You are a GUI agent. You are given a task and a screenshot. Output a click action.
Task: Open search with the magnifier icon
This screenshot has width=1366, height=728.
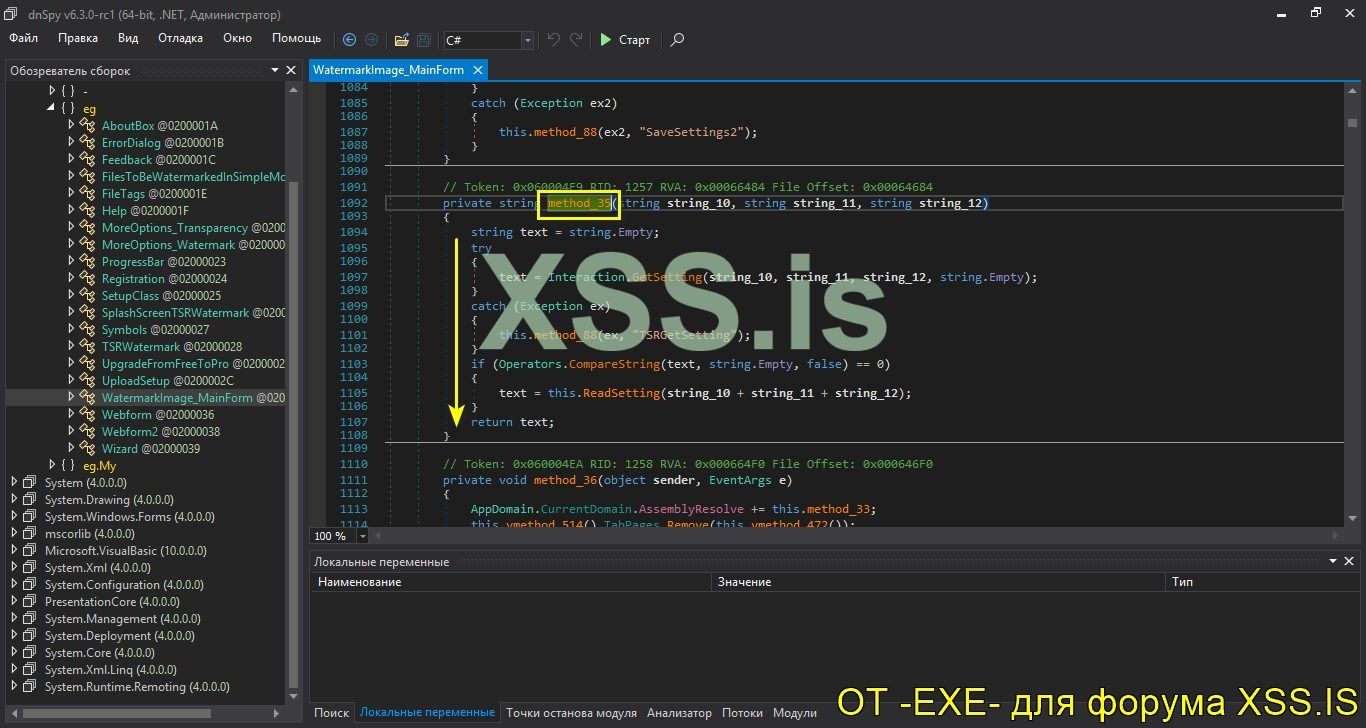click(677, 40)
